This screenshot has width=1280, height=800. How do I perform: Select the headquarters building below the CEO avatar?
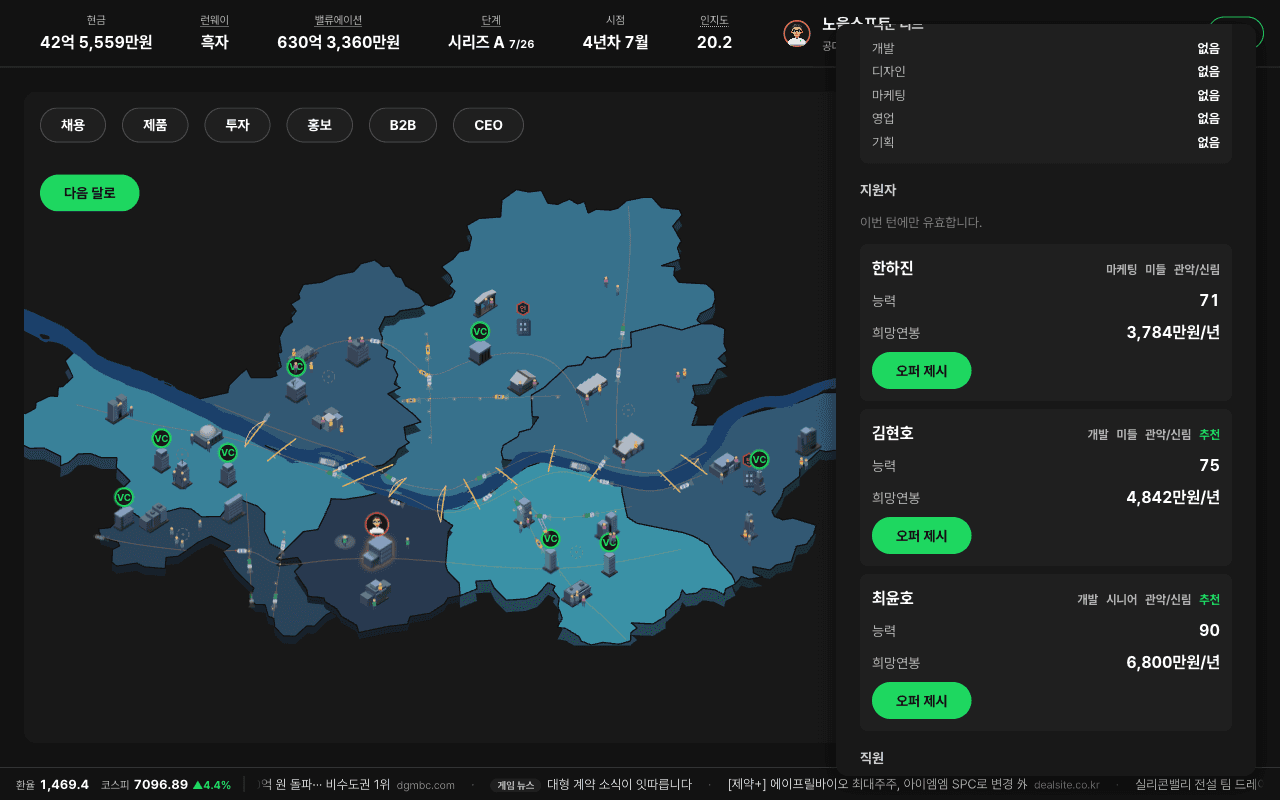click(x=378, y=552)
